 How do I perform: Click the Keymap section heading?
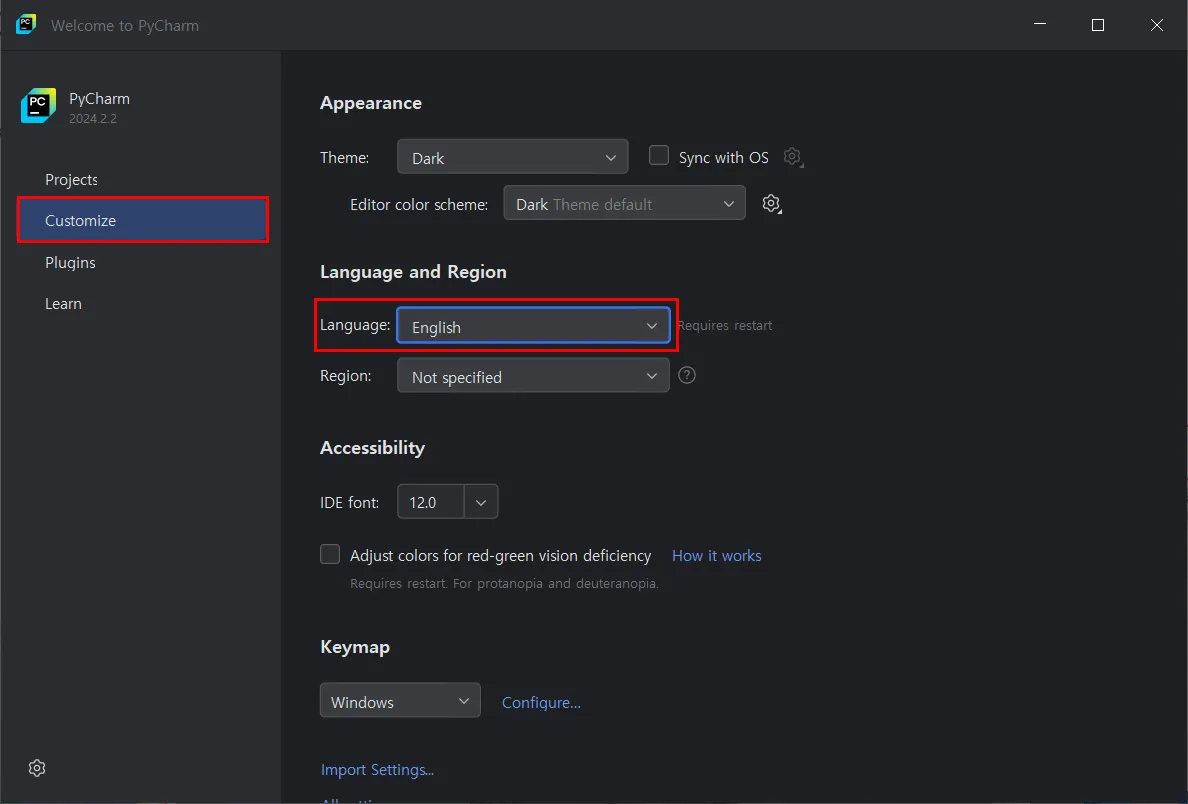(355, 646)
